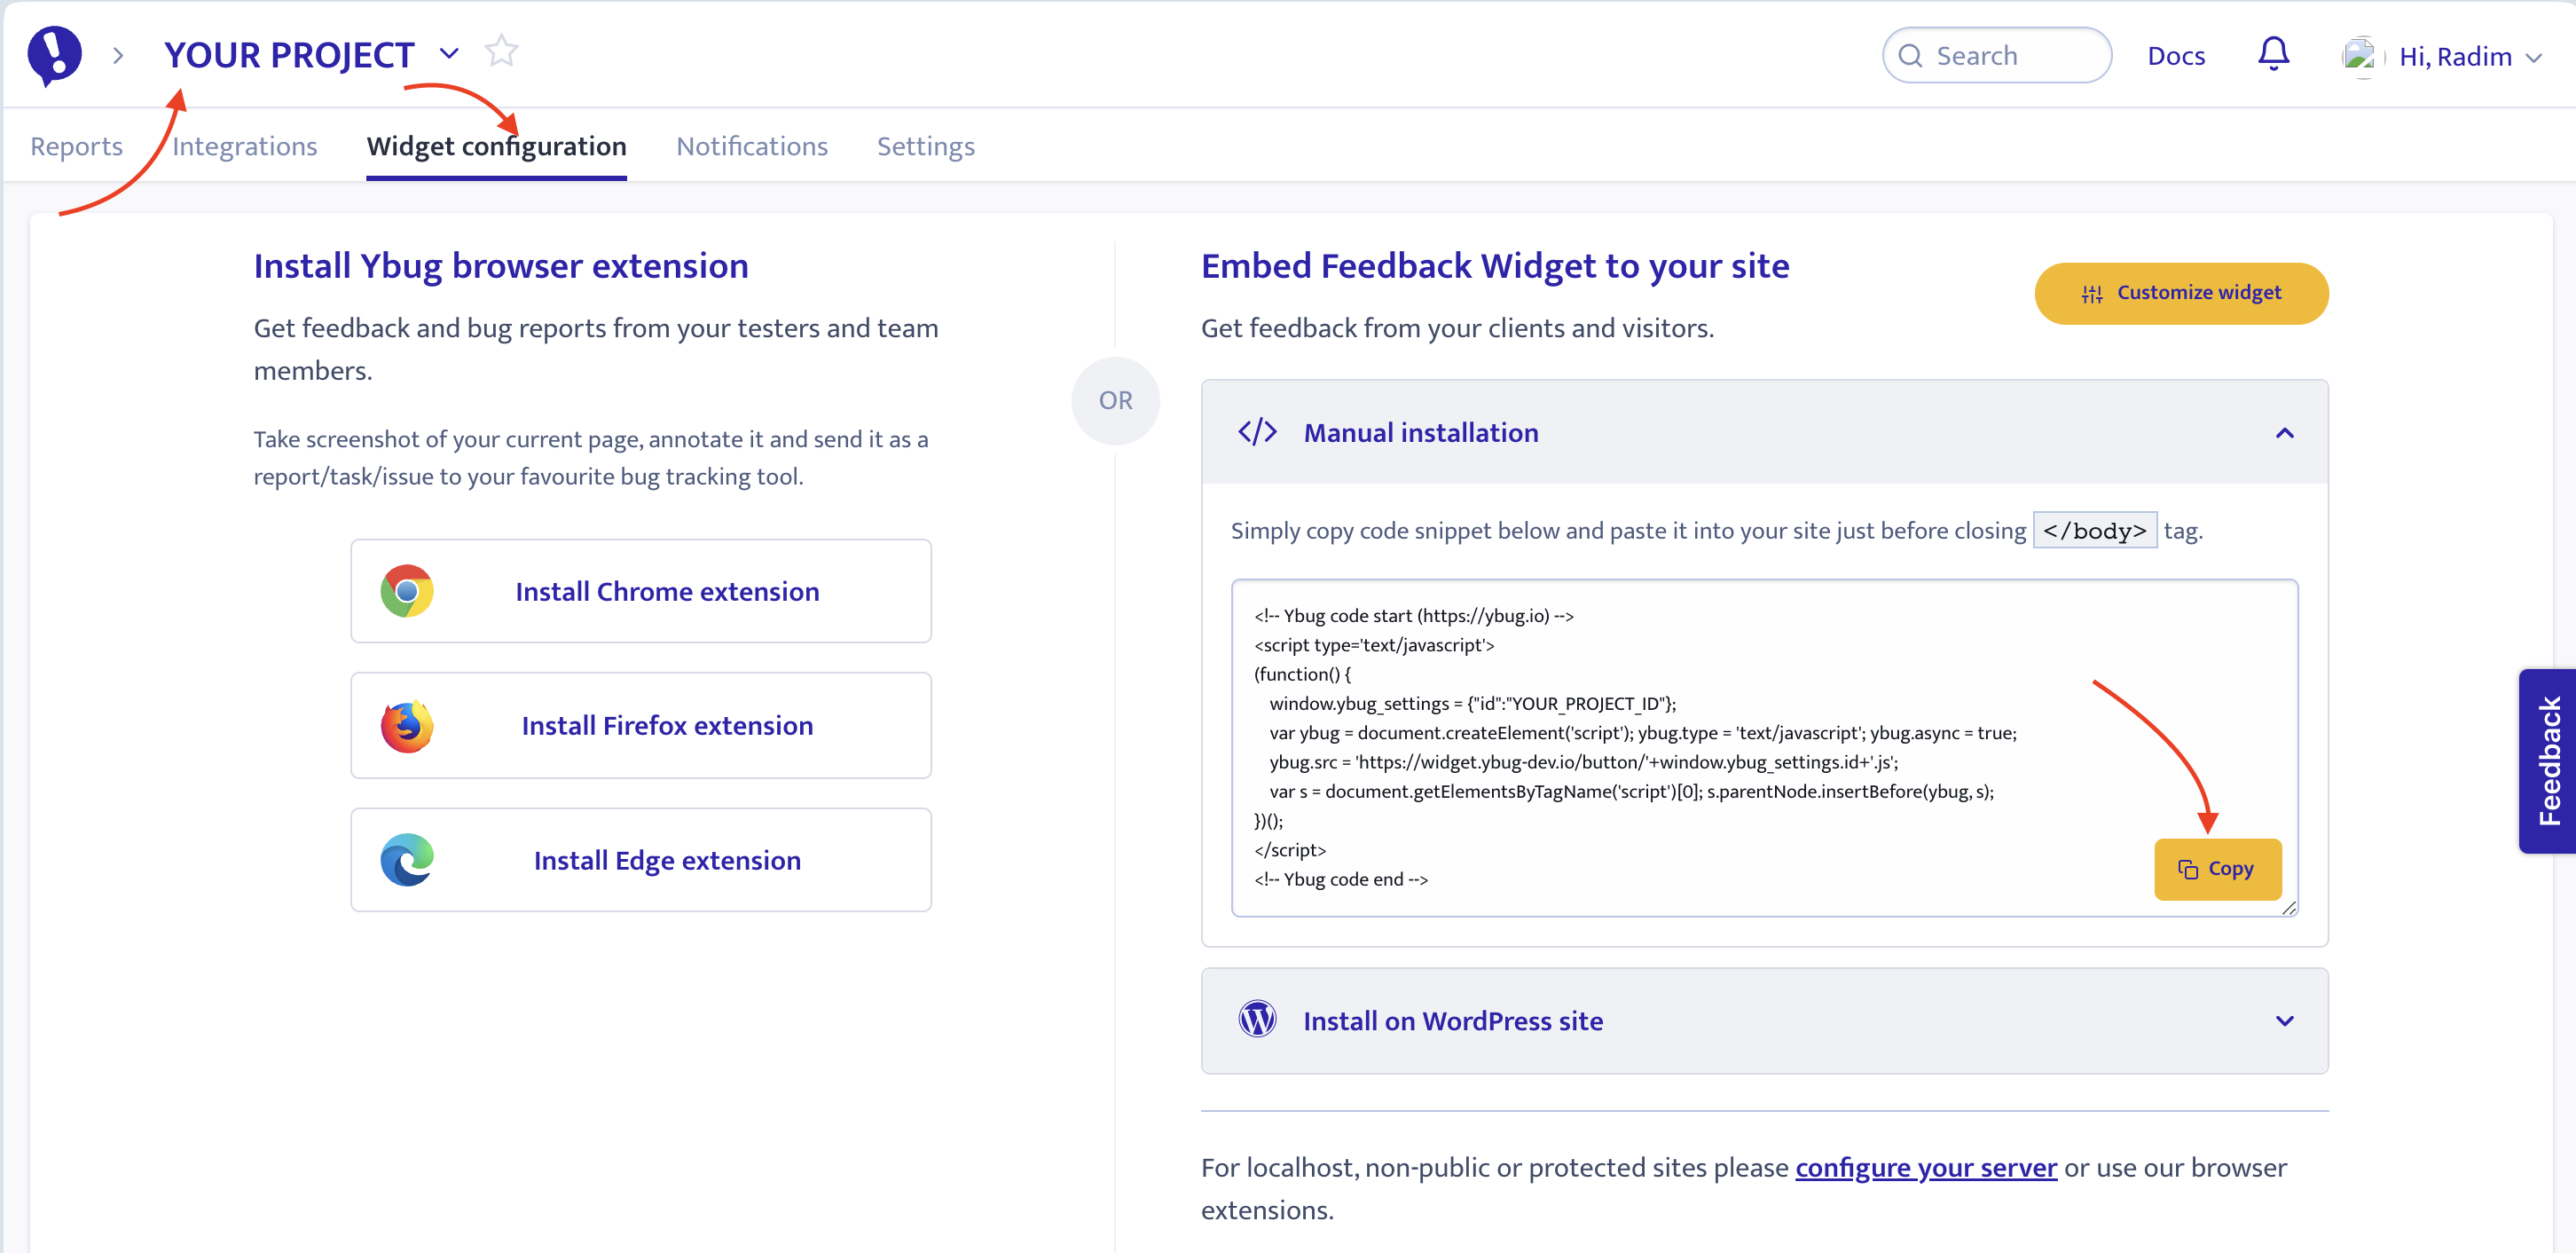Install Edge extension
The height and width of the screenshot is (1253, 2576).
[x=641, y=860]
